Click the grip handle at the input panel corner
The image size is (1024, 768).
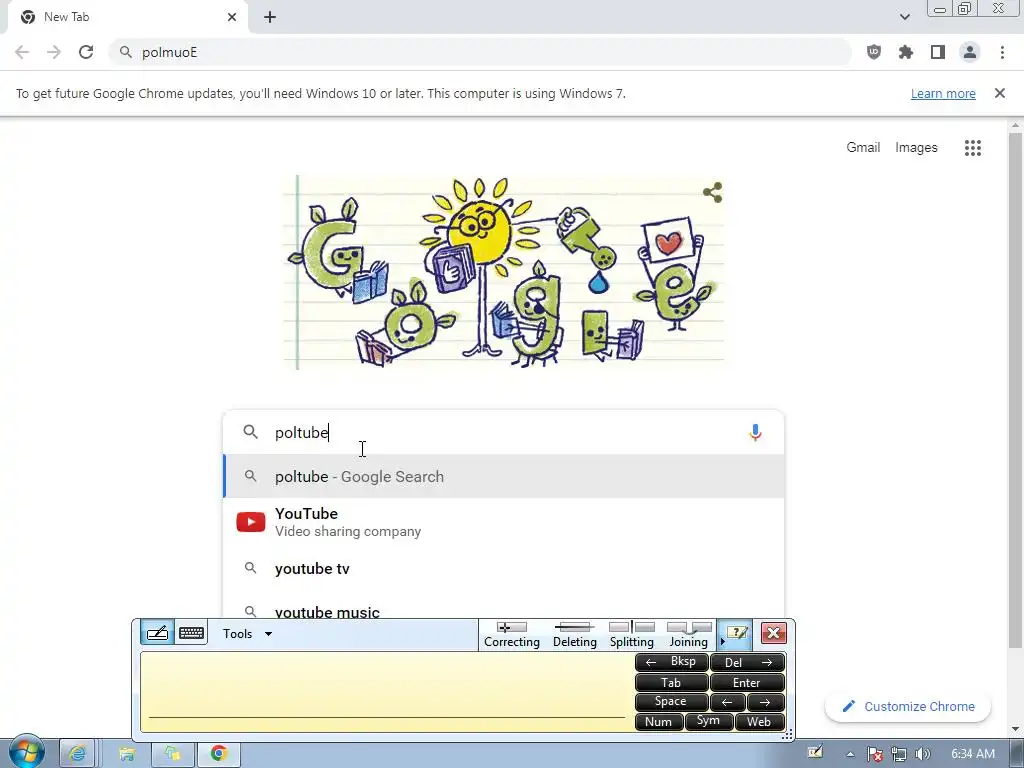(788, 735)
